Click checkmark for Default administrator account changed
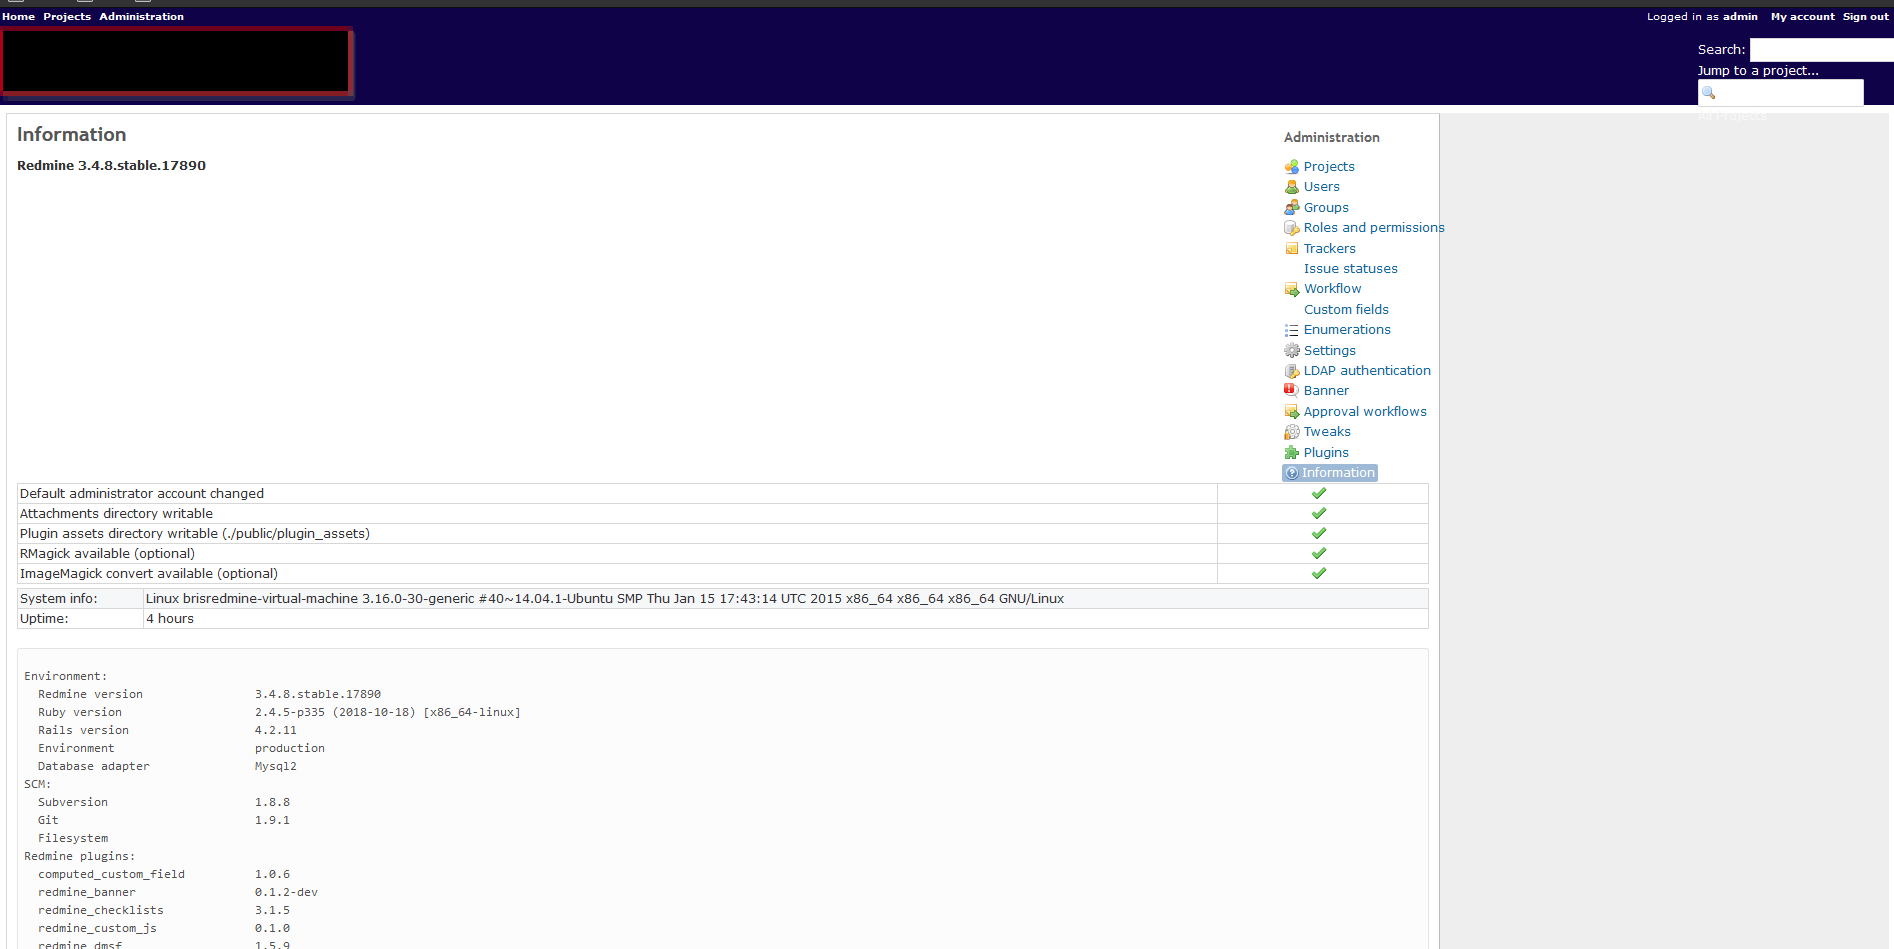The width and height of the screenshot is (1894, 949). coord(1319,493)
